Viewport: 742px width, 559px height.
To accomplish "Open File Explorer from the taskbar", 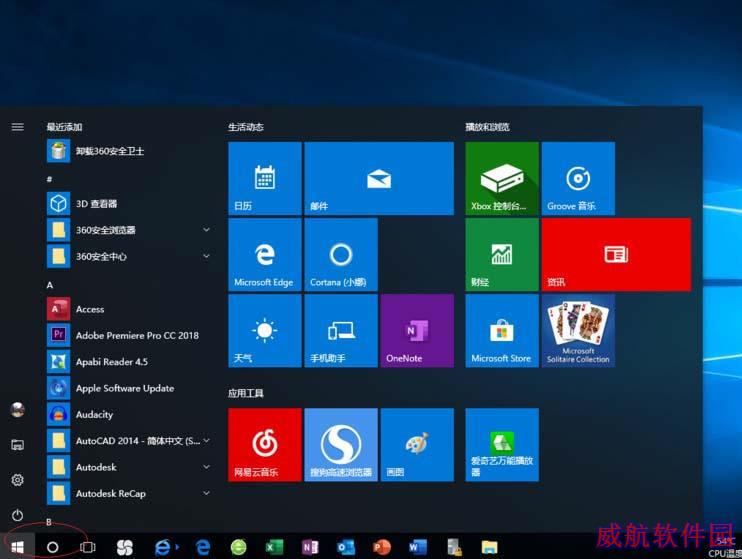I will [489, 547].
